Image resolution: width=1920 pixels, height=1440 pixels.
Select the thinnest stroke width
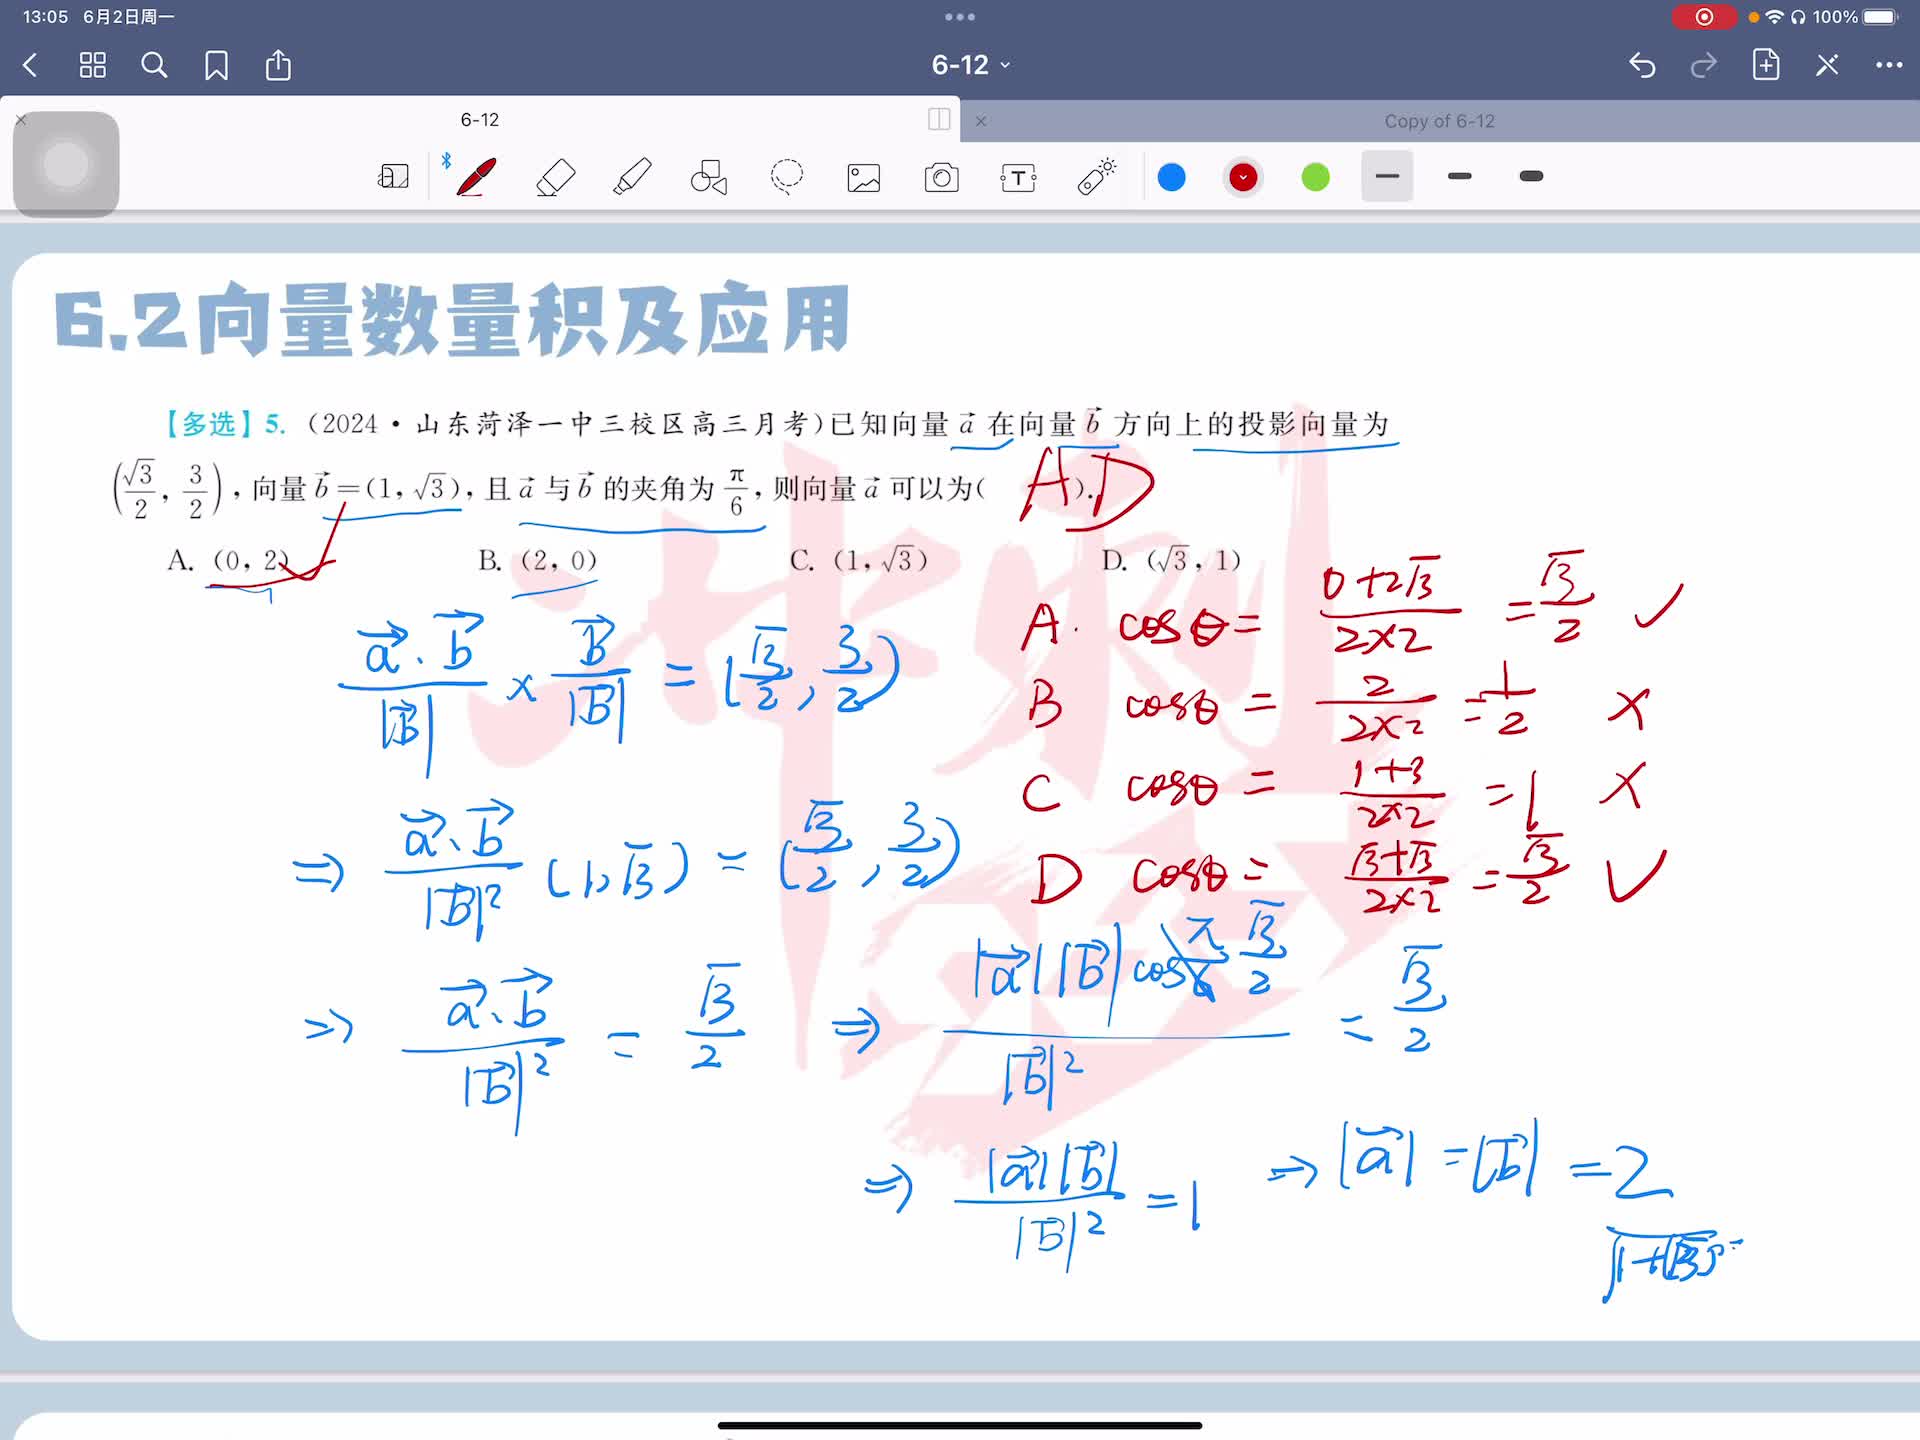pyautogui.click(x=1387, y=177)
